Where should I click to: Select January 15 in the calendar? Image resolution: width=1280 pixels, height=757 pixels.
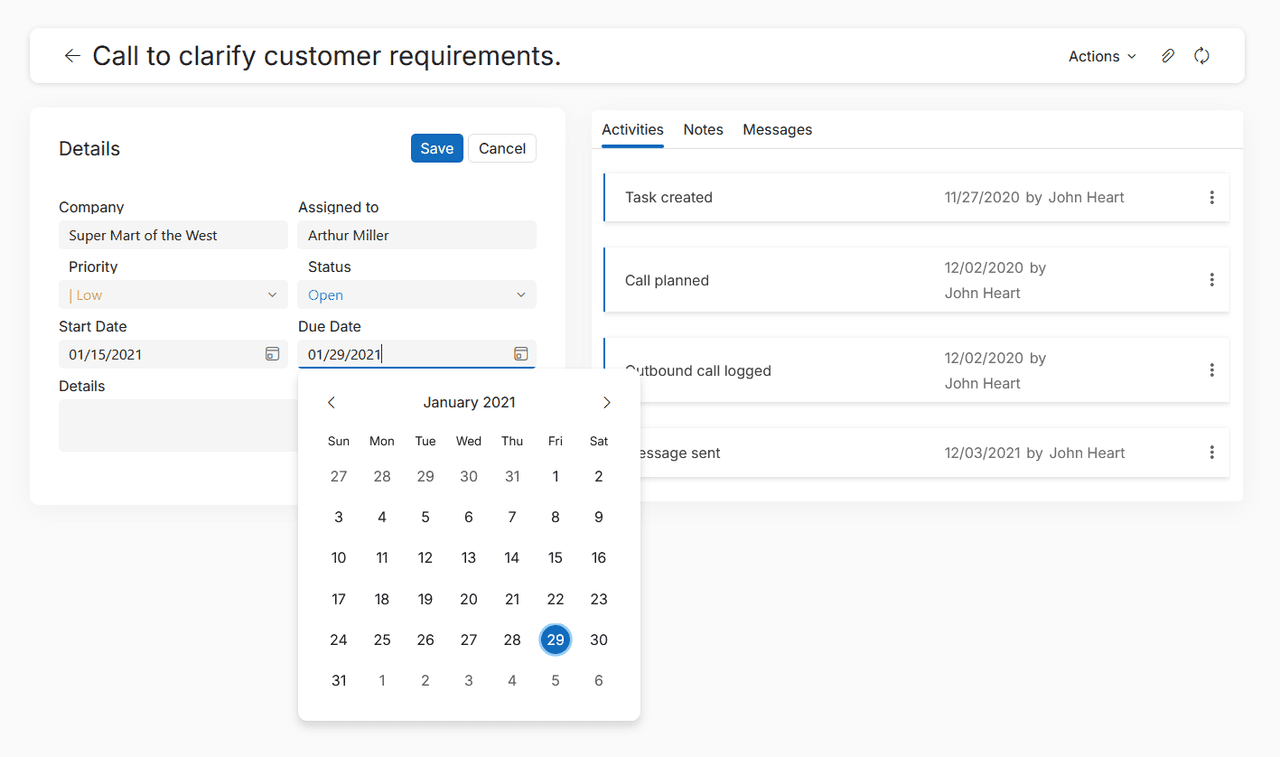click(x=555, y=558)
